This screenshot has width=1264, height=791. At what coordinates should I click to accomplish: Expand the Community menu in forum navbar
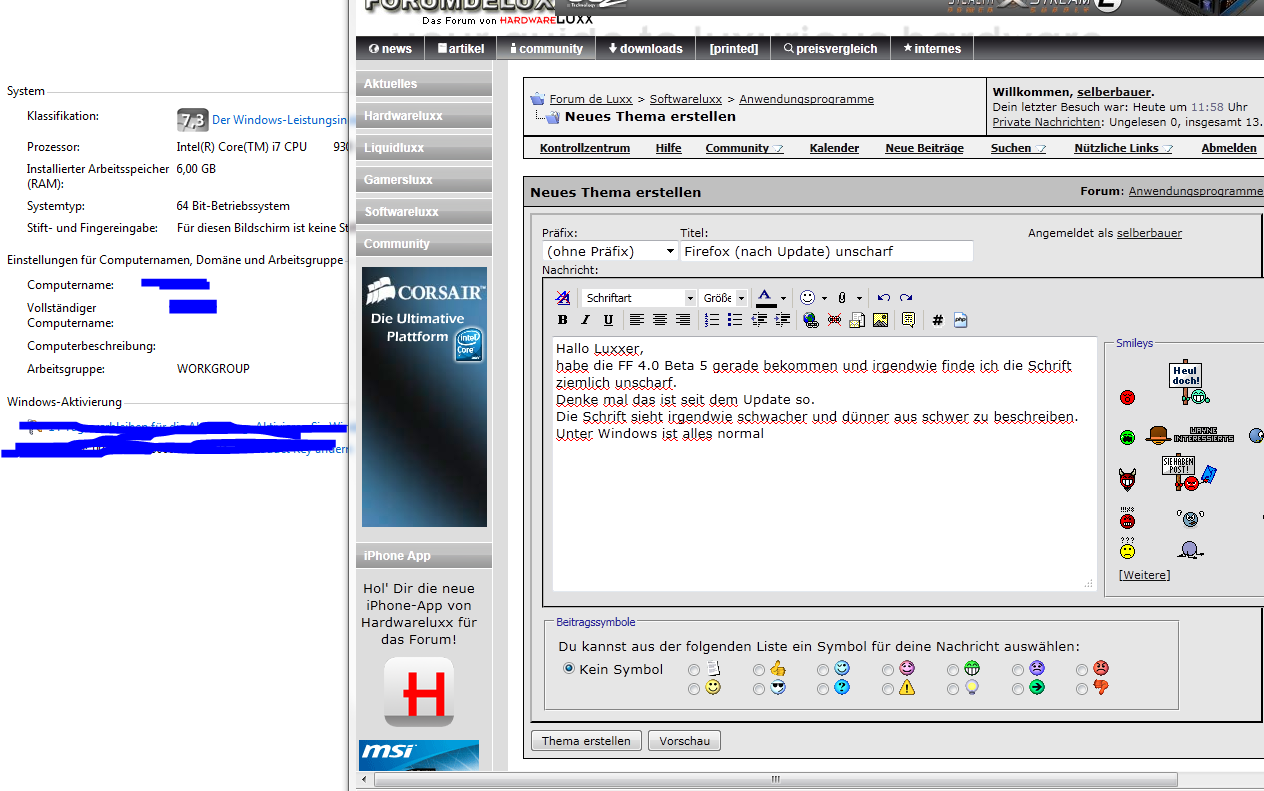point(744,148)
